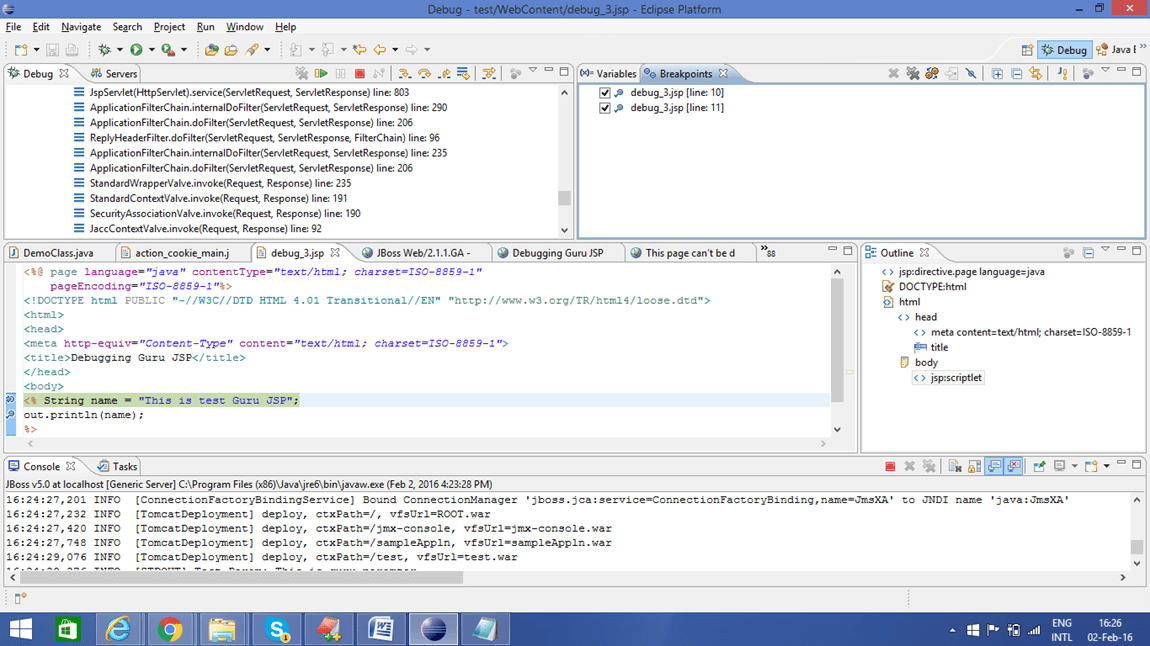This screenshot has height=646, width=1150.
Task: Click the red Terminate button in Debug view
Action: point(360,74)
